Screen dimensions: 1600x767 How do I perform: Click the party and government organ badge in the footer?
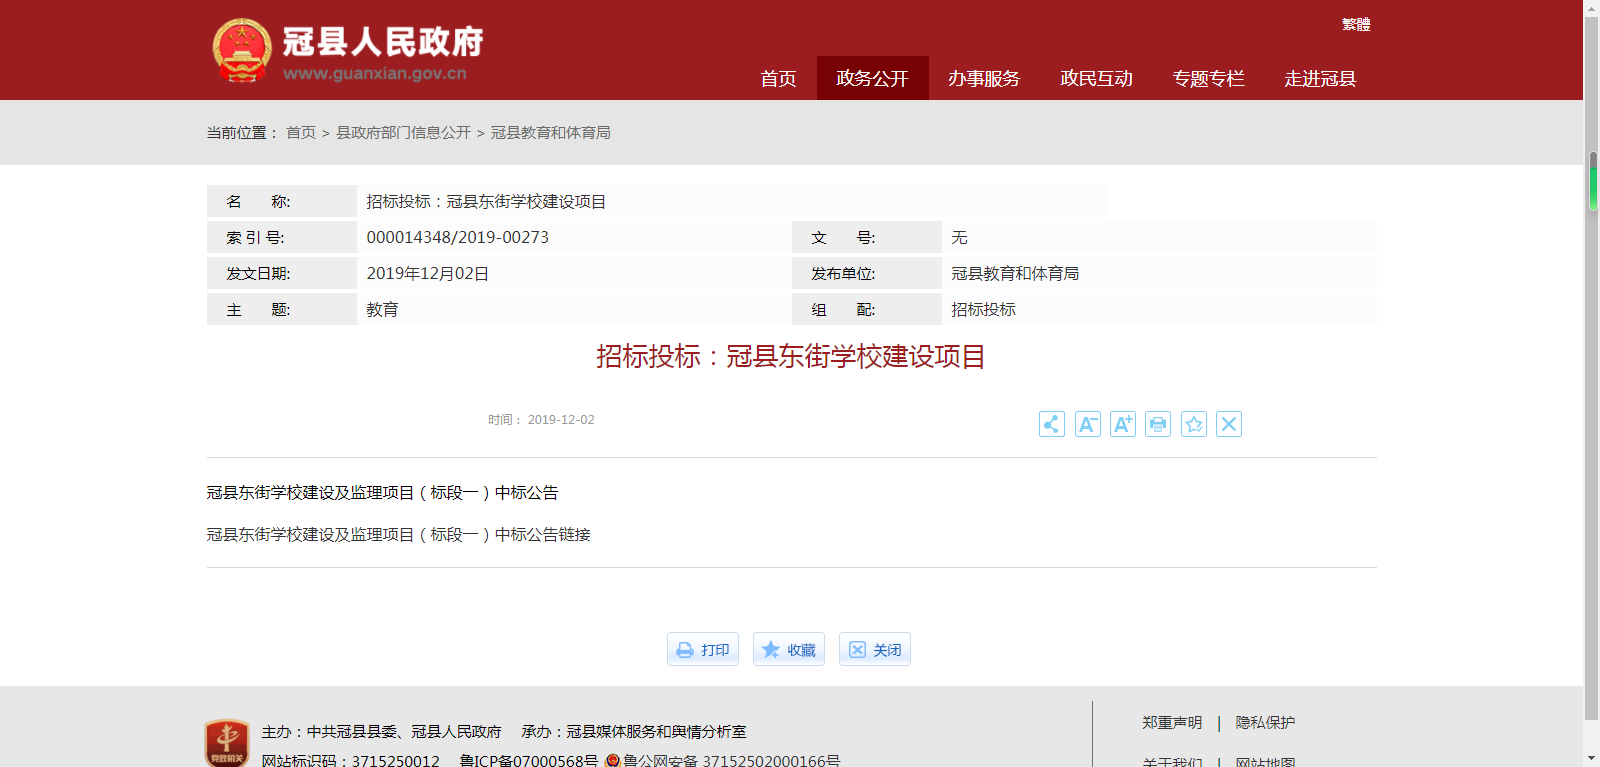tap(227, 743)
